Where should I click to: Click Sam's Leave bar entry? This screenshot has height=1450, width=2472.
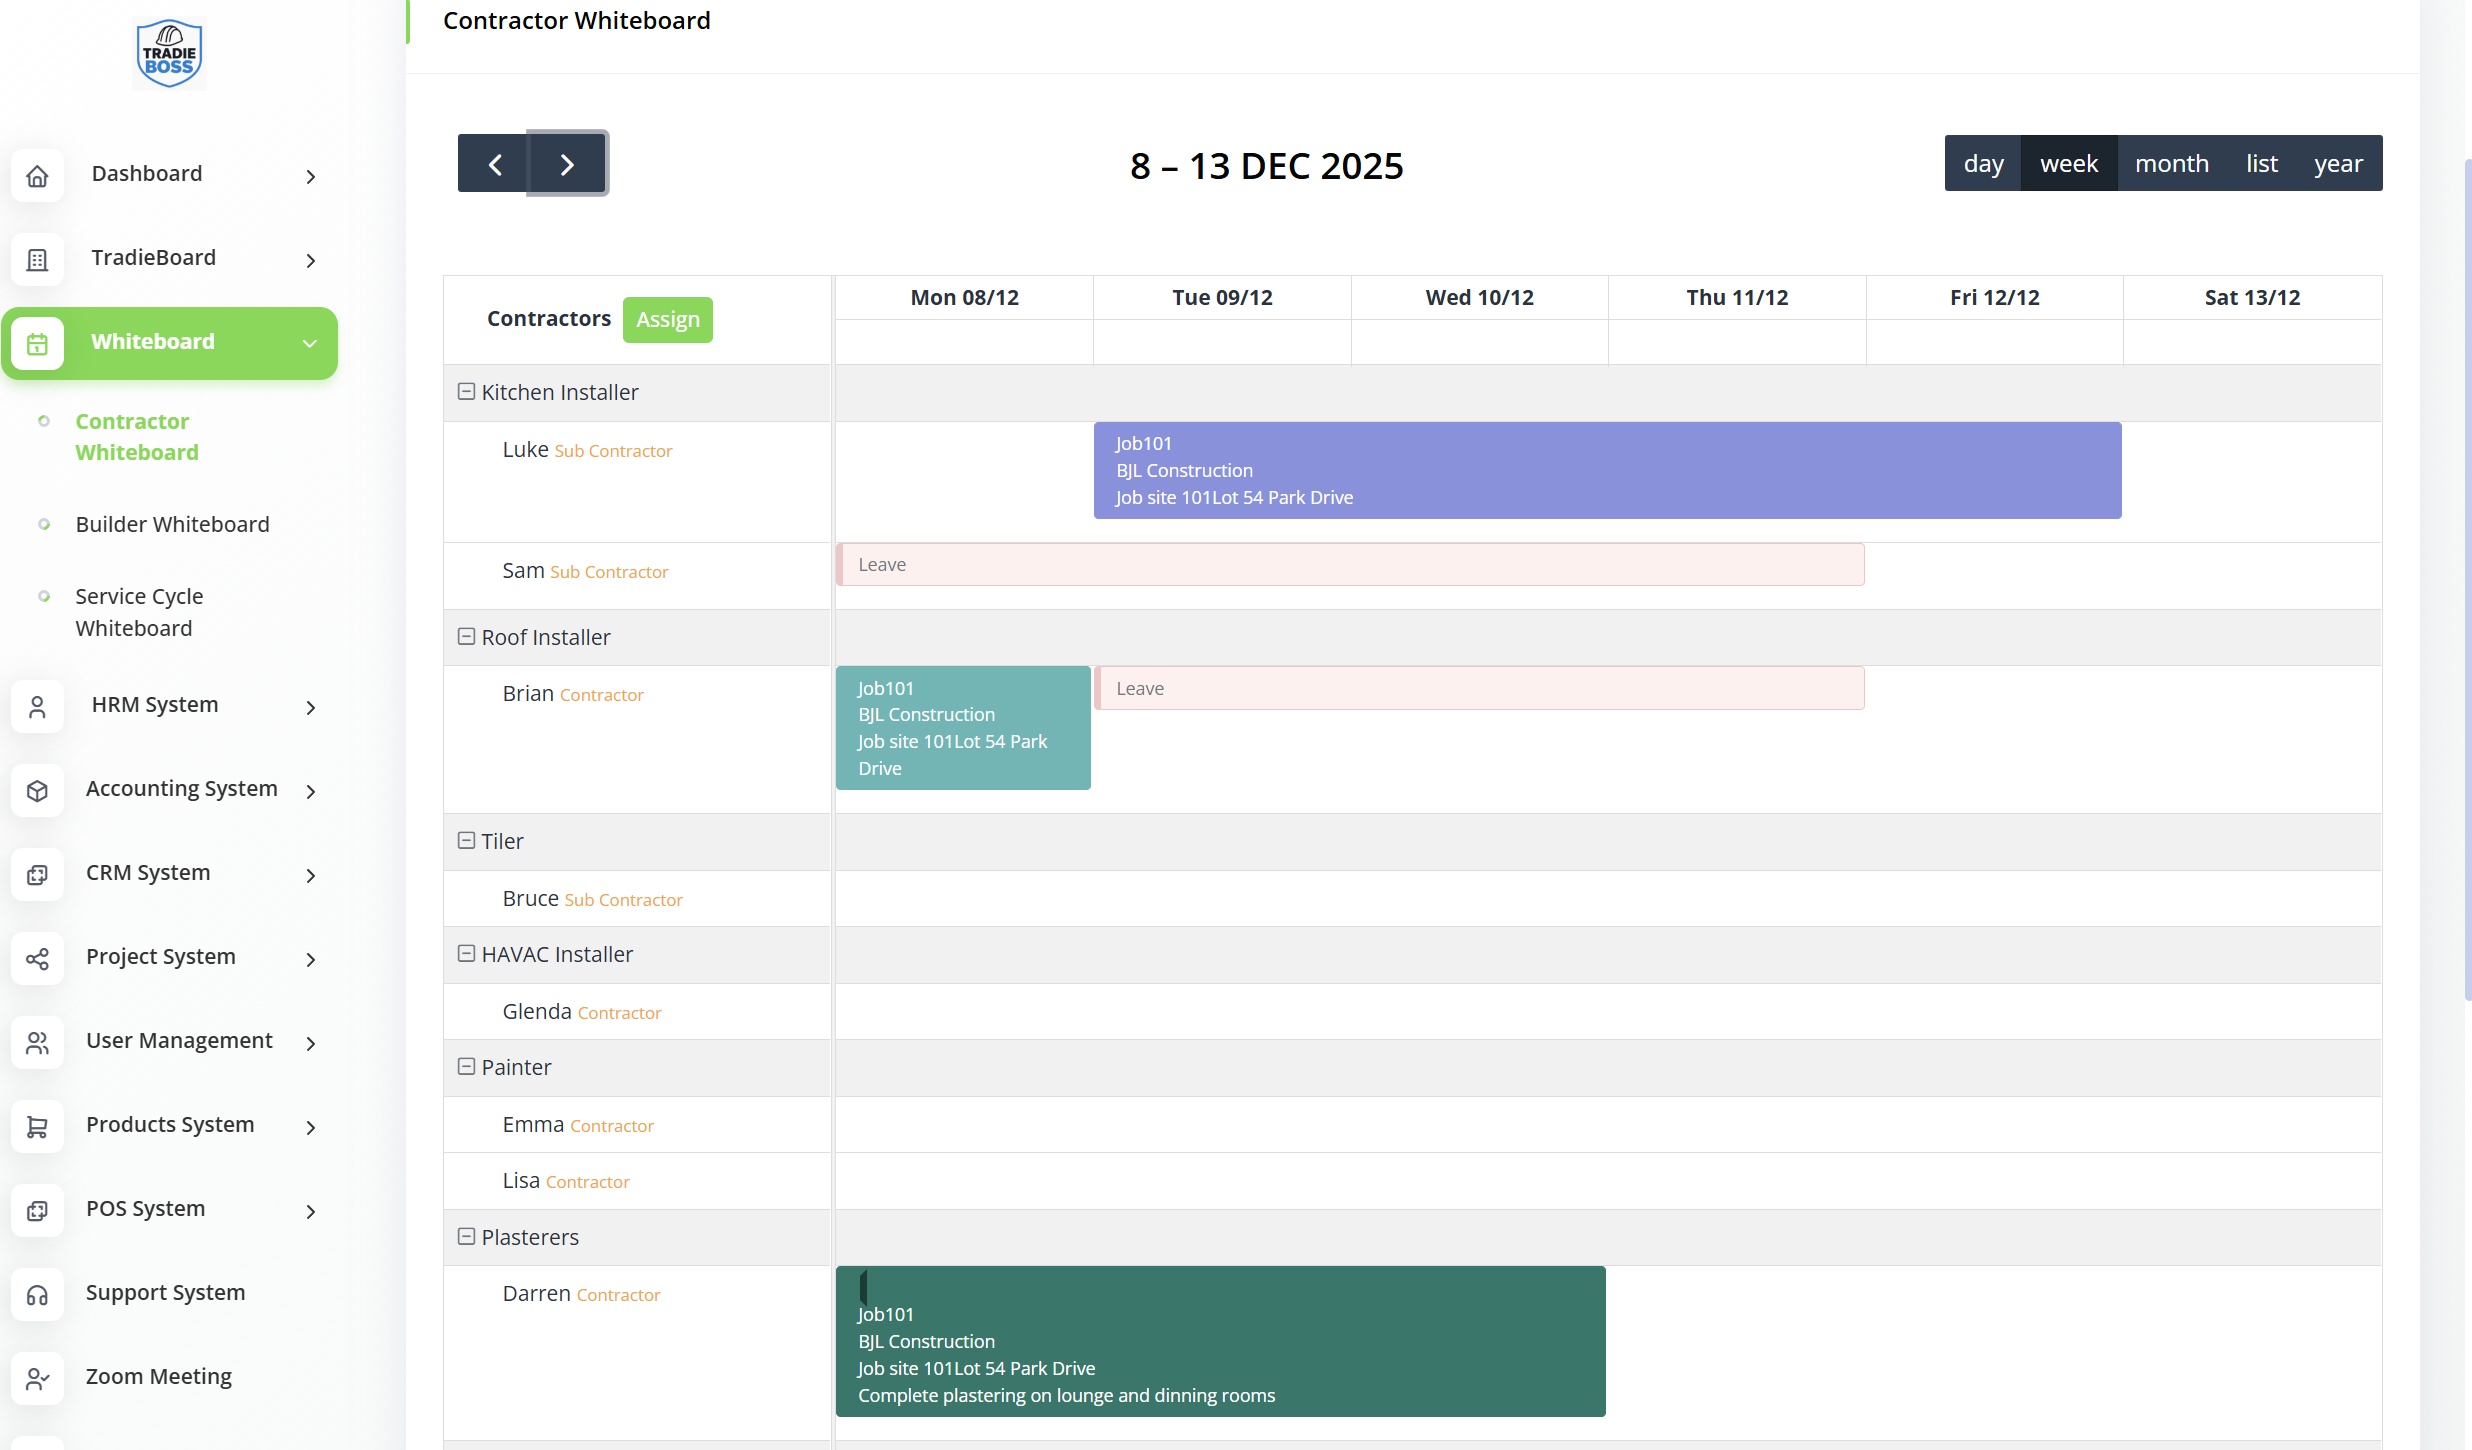[x=1349, y=565]
